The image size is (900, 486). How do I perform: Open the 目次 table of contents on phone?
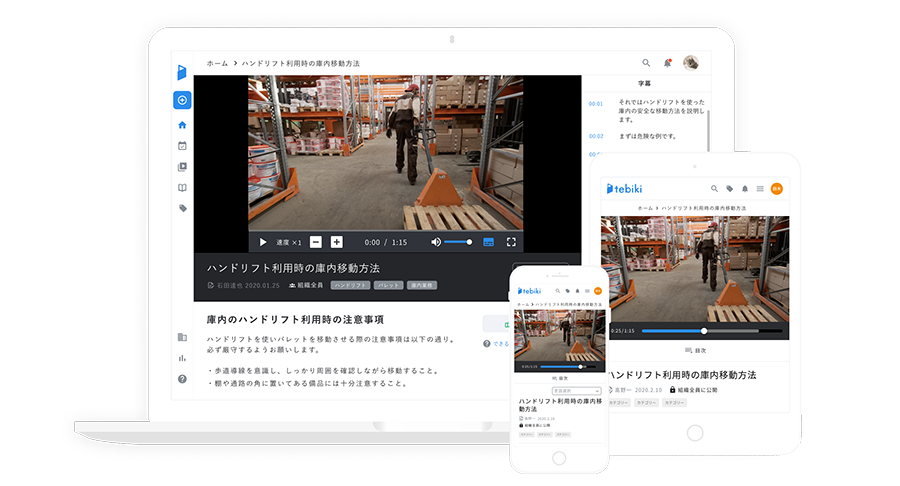point(560,379)
